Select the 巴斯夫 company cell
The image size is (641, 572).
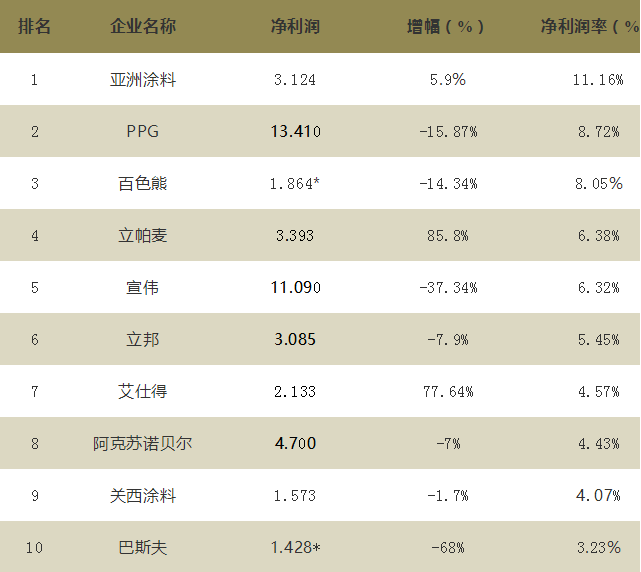(142, 548)
